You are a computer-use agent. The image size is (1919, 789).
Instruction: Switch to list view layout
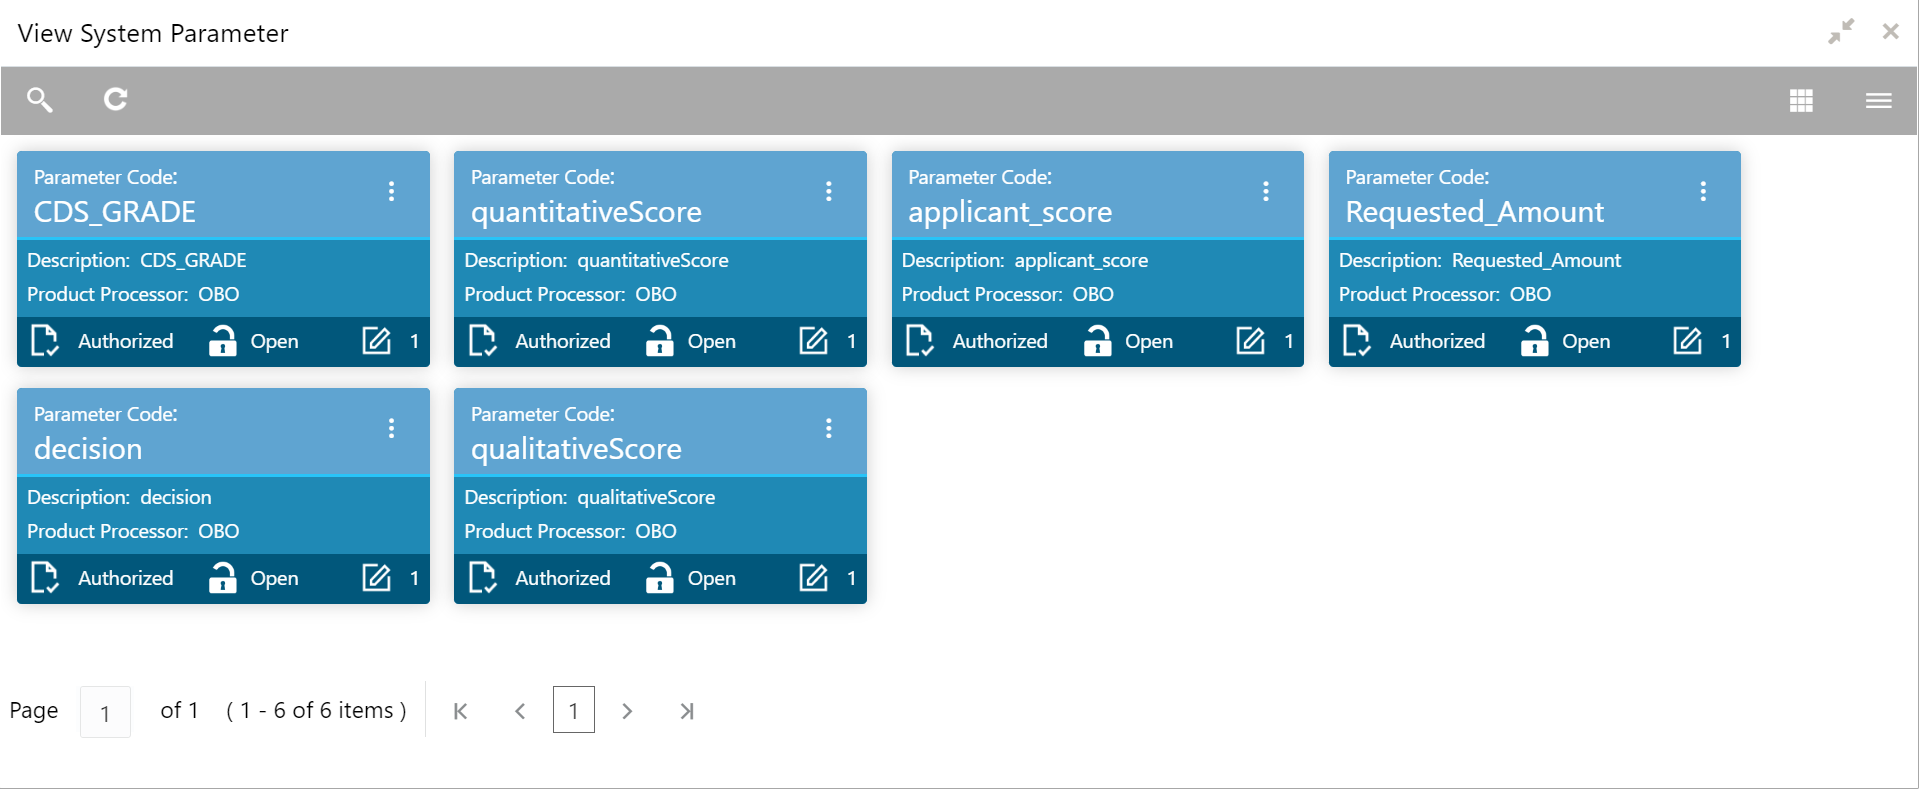[1878, 100]
